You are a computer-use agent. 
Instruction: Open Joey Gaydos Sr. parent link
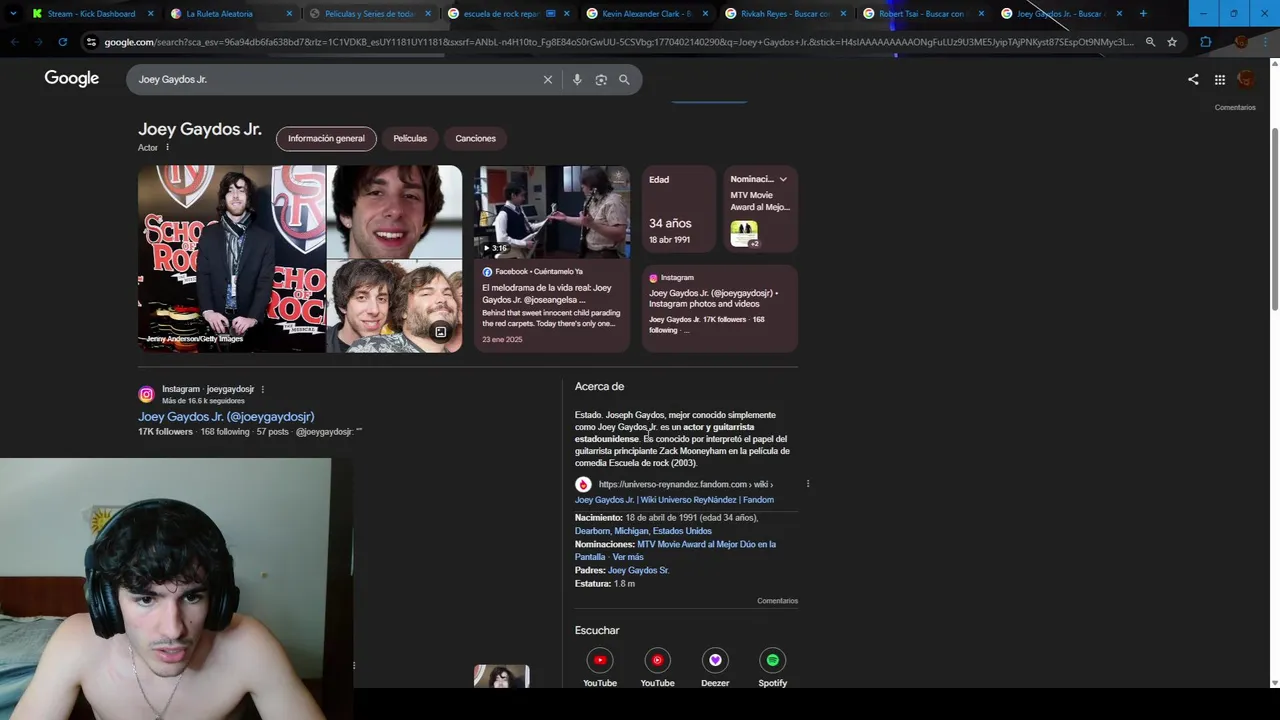pos(638,570)
